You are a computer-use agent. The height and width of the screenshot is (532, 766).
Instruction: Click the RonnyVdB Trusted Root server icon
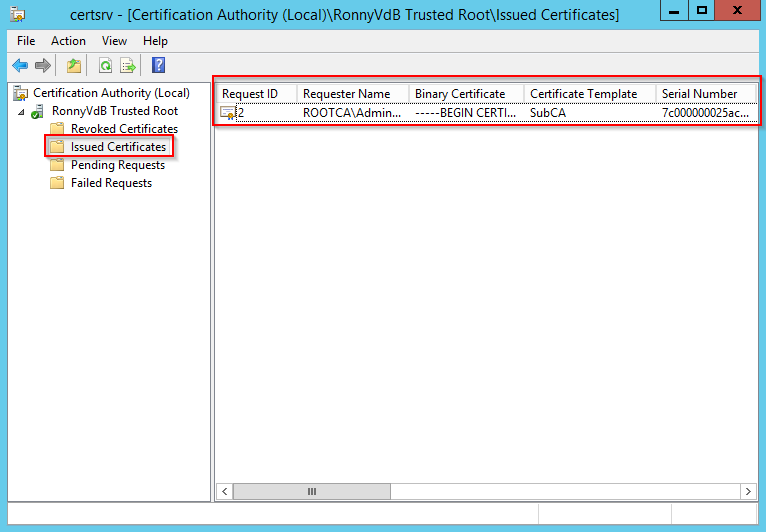39,111
